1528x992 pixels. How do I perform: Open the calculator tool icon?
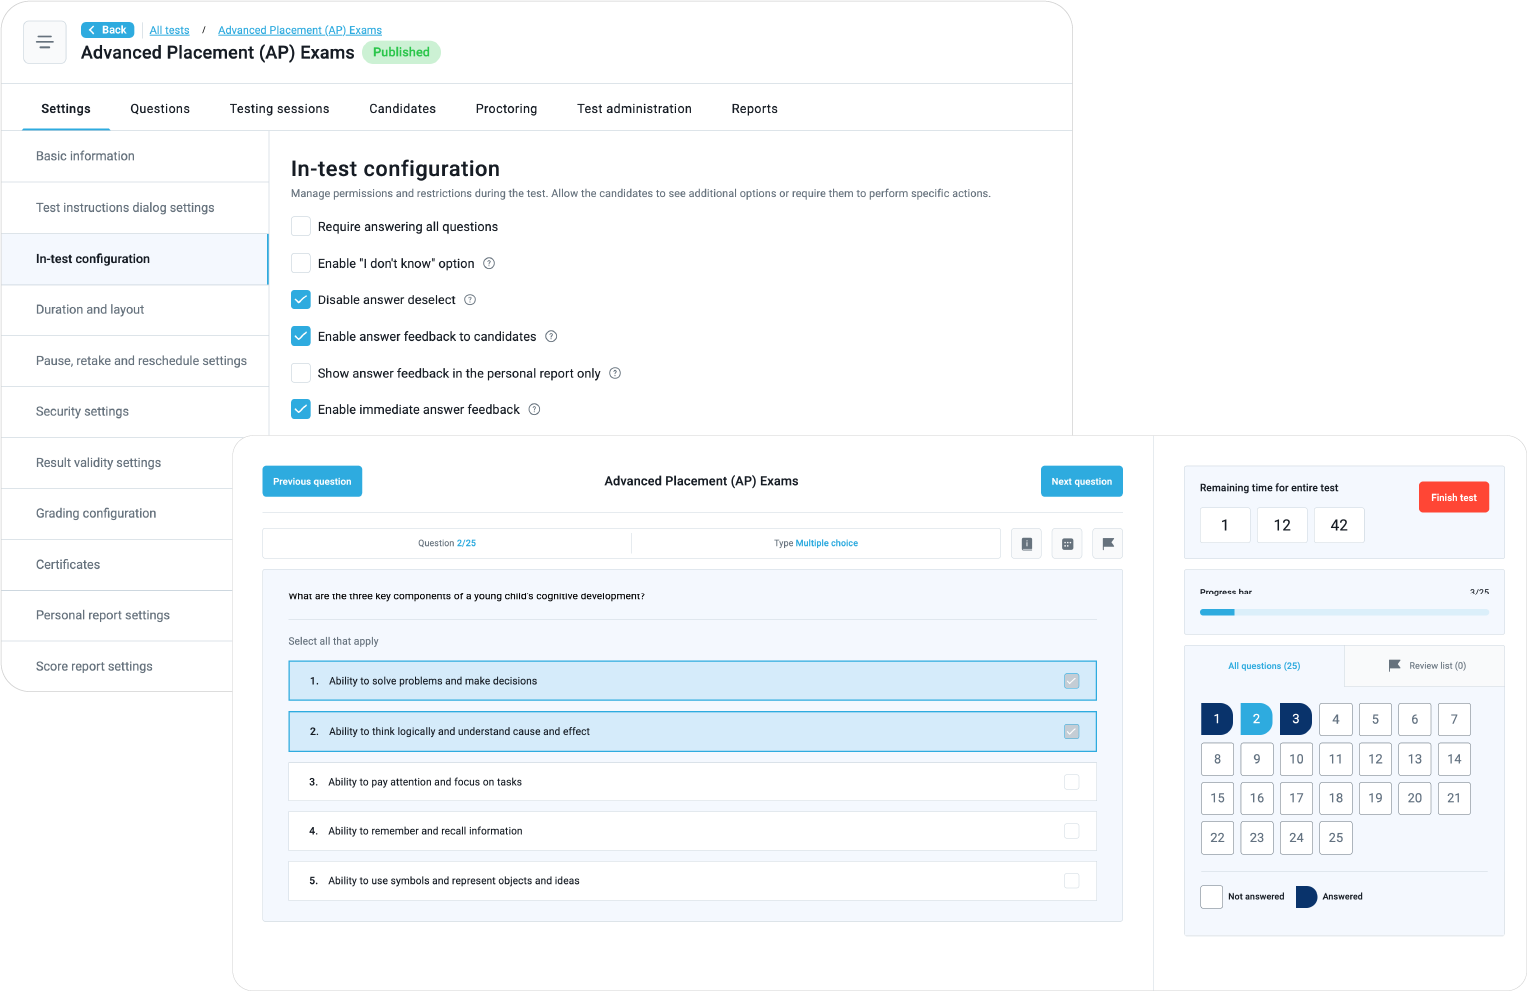pos(1067,544)
